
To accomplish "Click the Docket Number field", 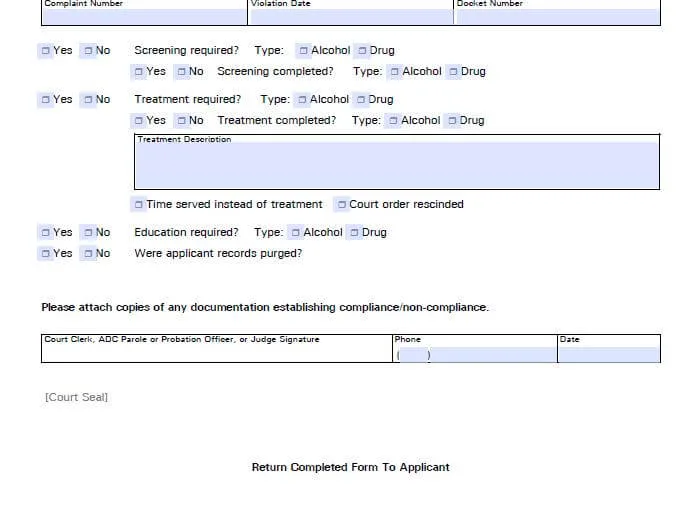I will point(558,17).
